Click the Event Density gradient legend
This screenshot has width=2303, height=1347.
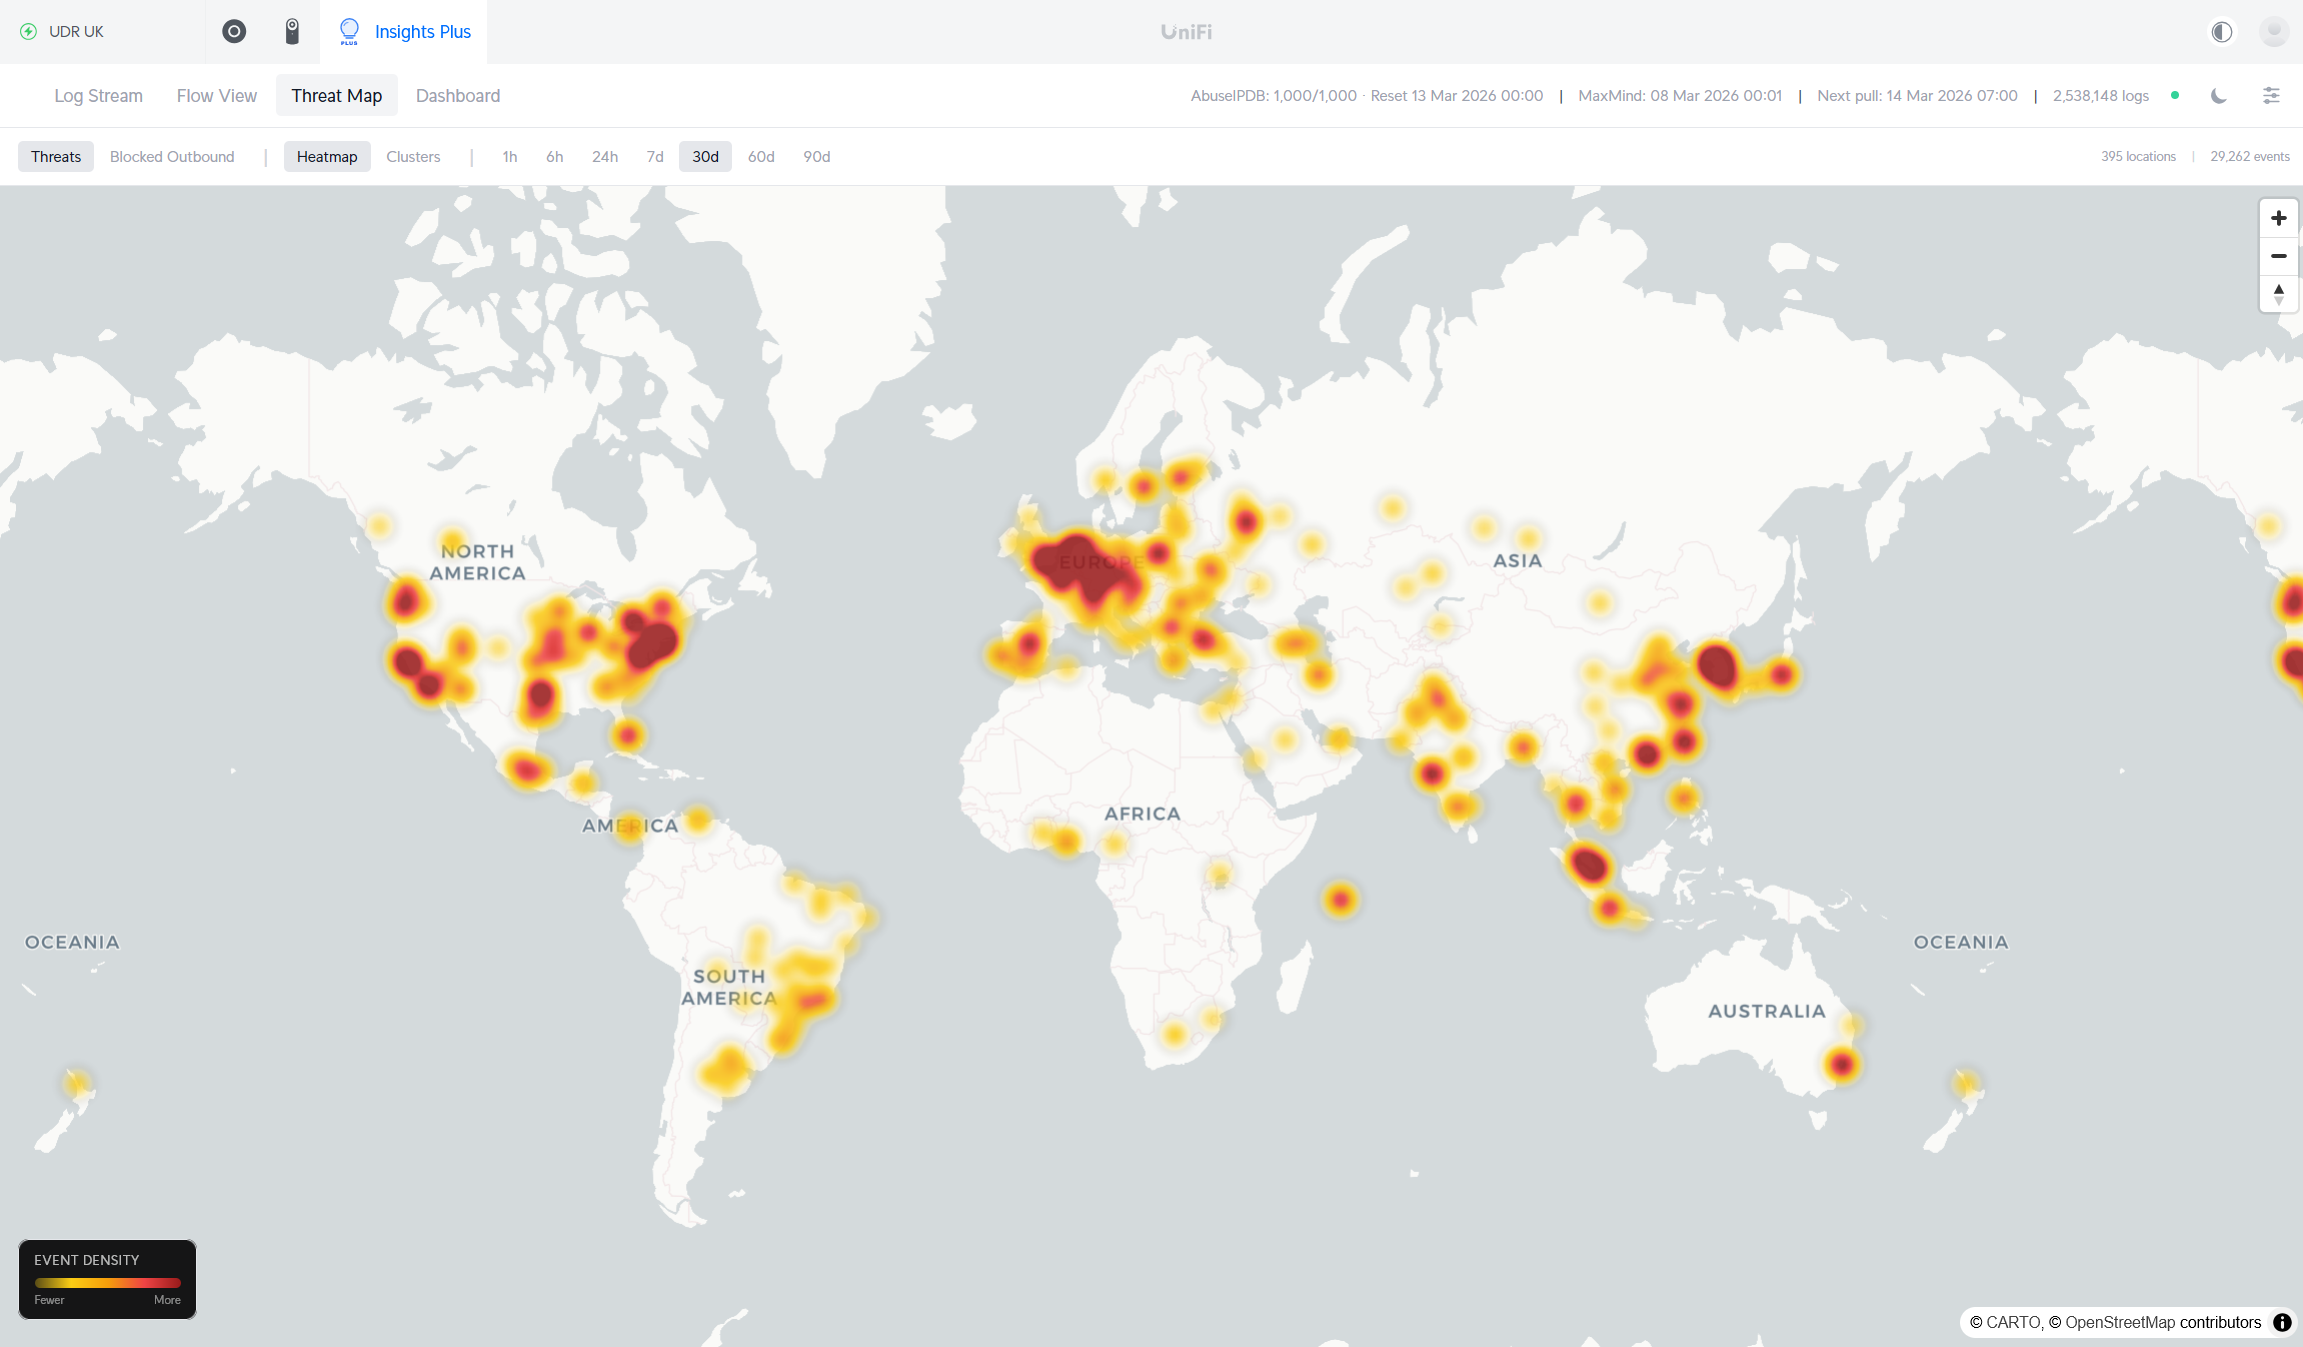[107, 1282]
